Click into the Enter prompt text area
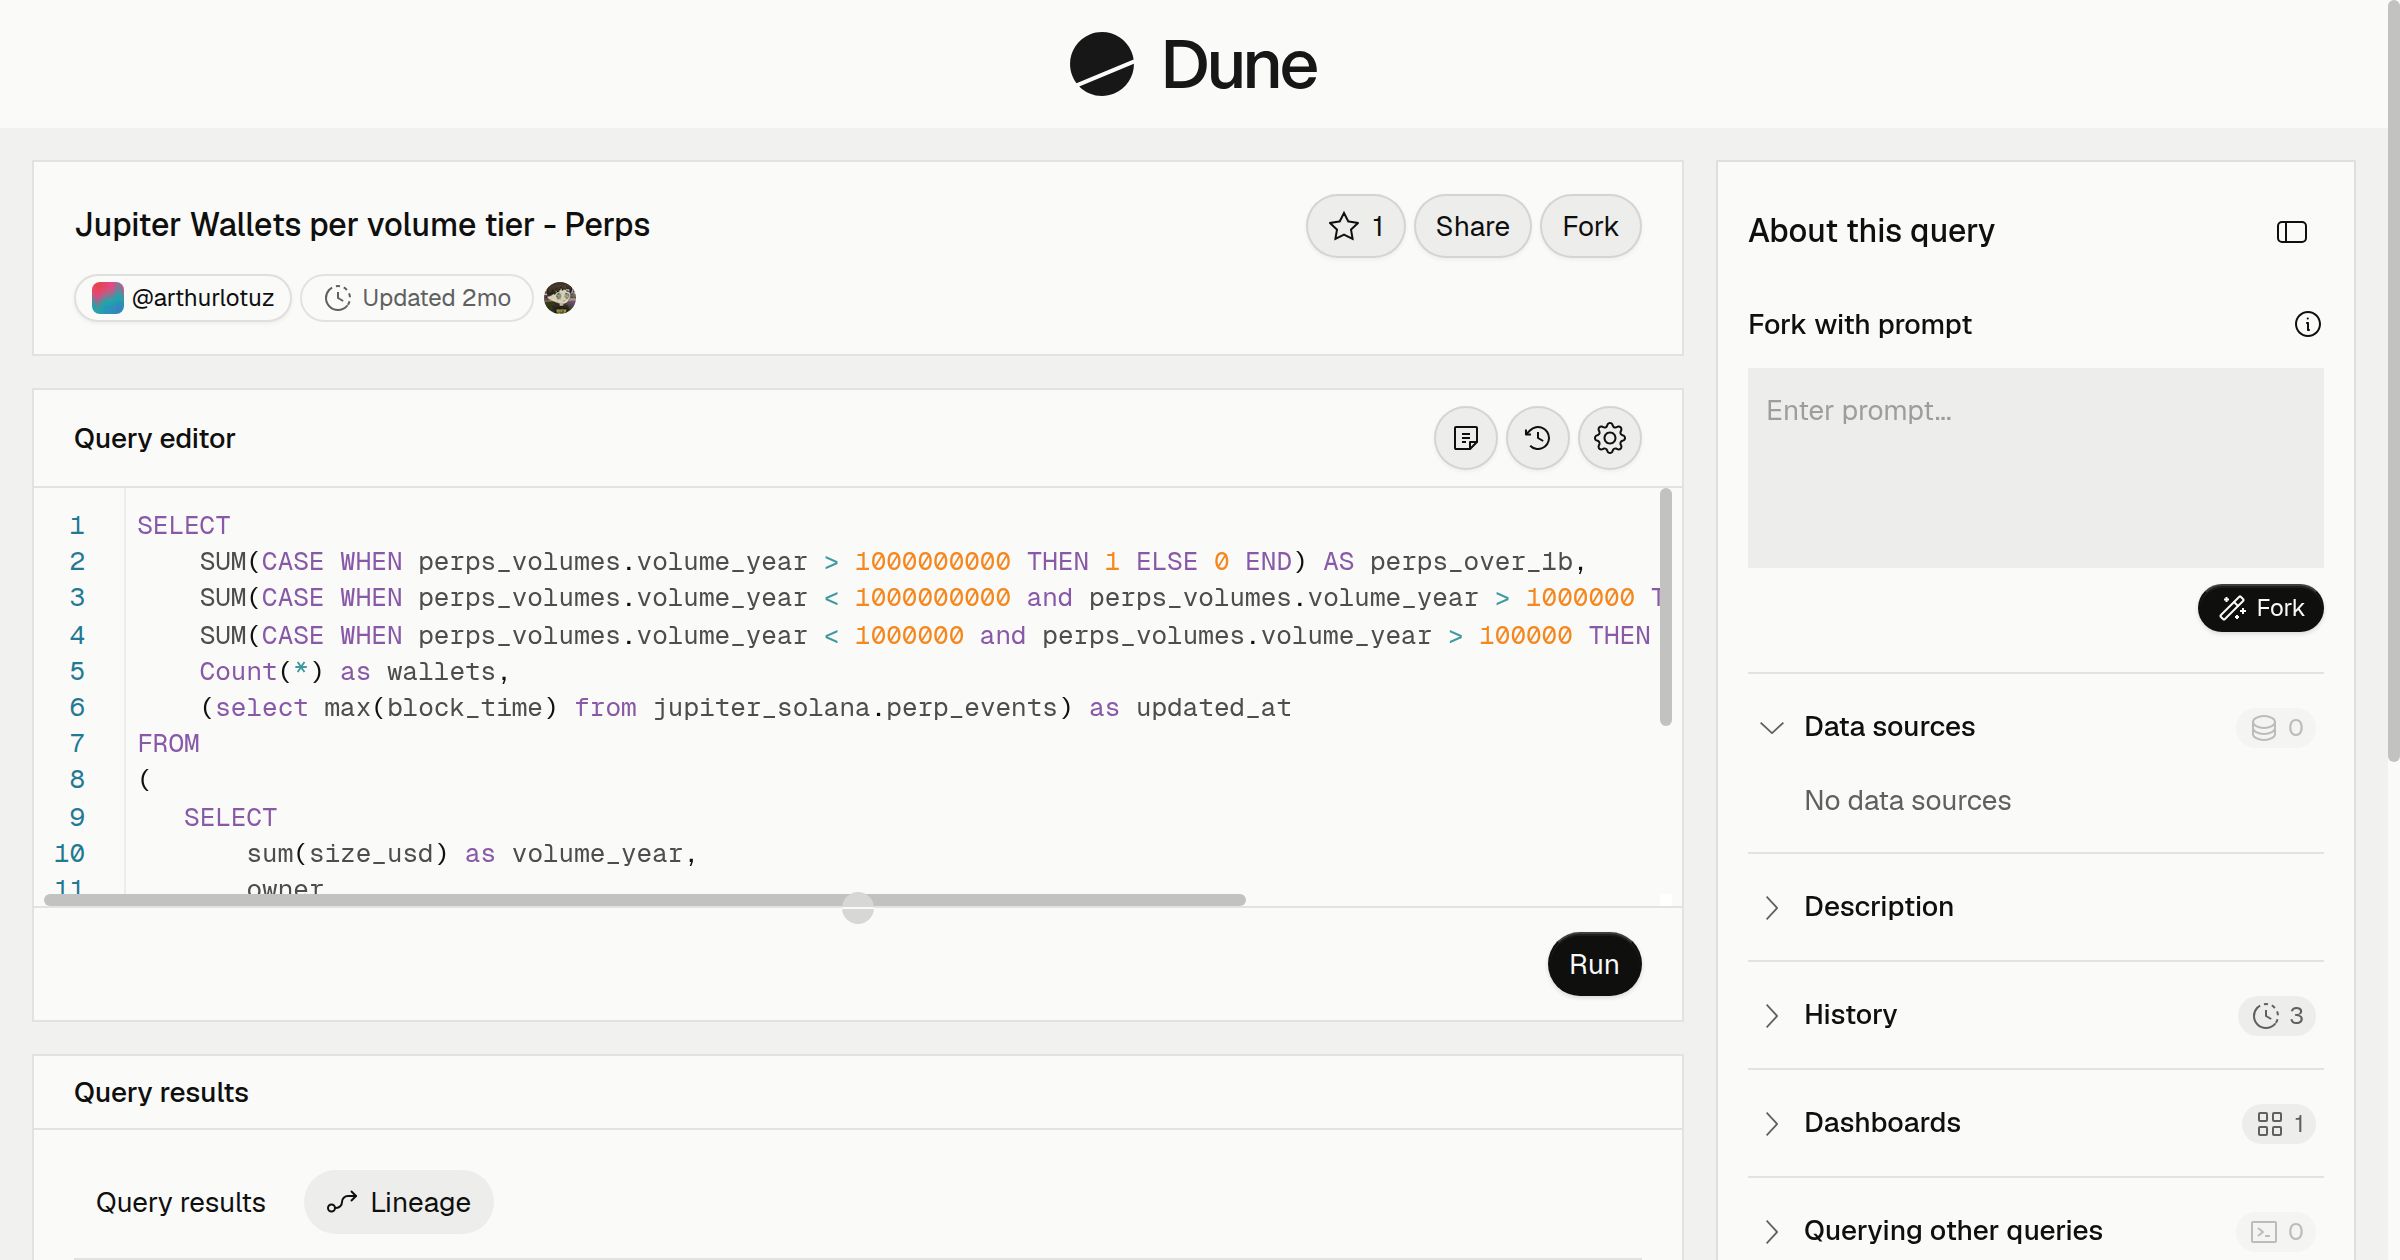 (2036, 468)
